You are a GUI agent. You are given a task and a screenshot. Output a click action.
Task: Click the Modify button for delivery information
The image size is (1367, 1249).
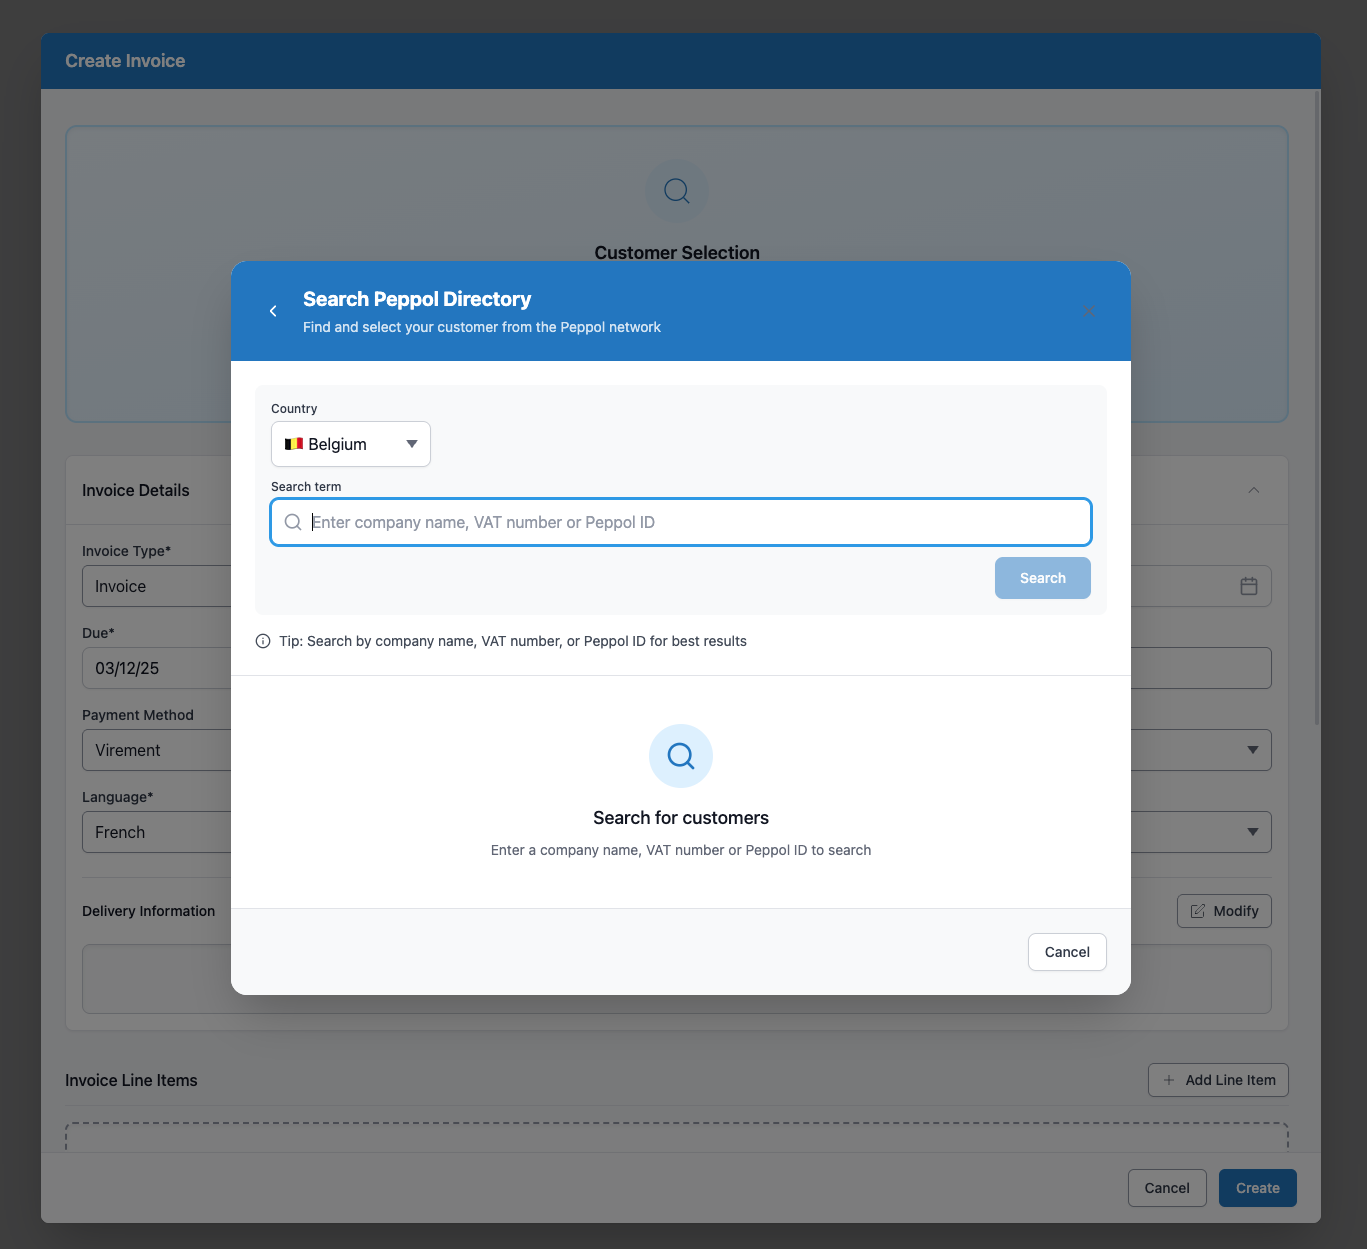click(1224, 911)
